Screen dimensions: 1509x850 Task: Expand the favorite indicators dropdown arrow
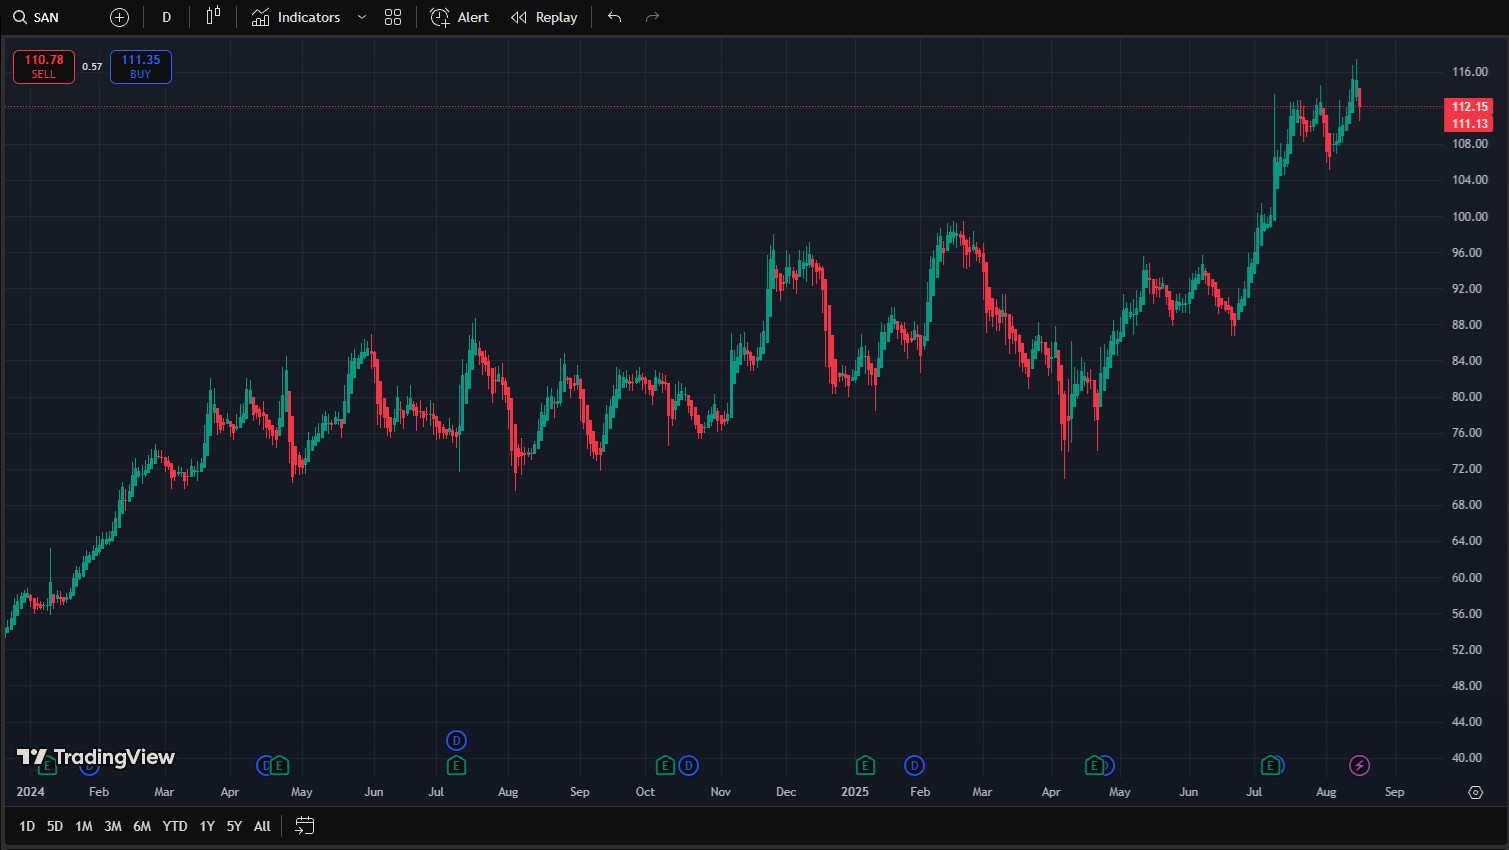click(362, 17)
